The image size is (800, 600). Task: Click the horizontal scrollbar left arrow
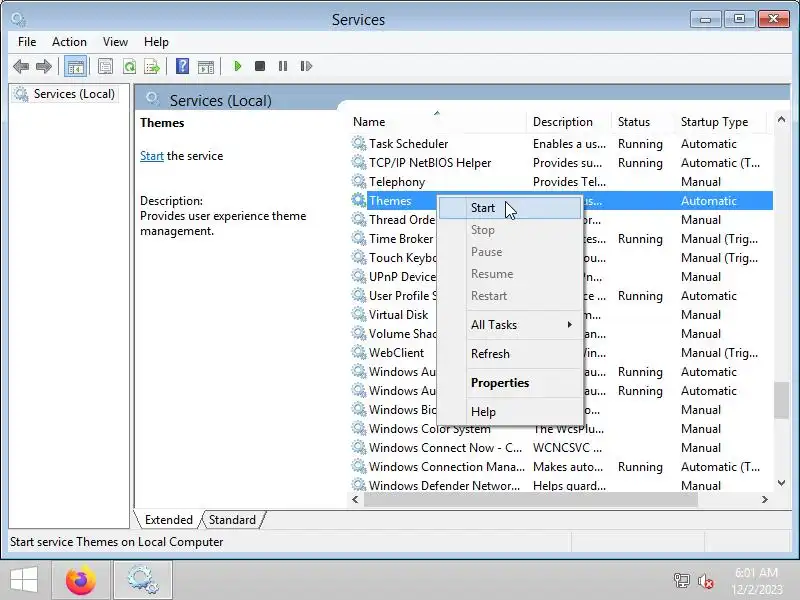[x=356, y=499]
